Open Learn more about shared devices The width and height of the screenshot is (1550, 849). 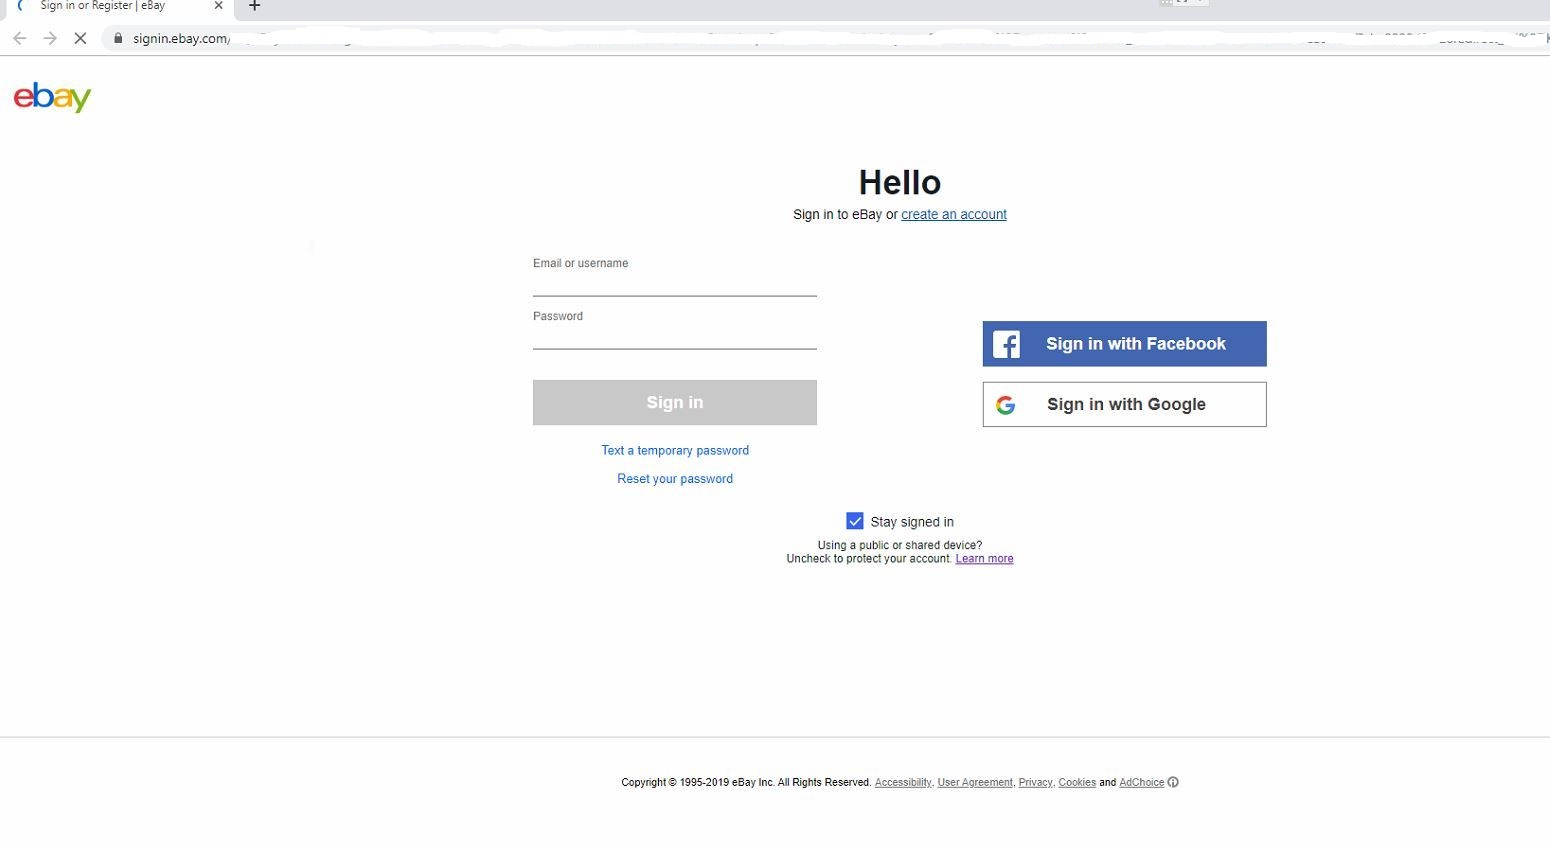(x=984, y=559)
